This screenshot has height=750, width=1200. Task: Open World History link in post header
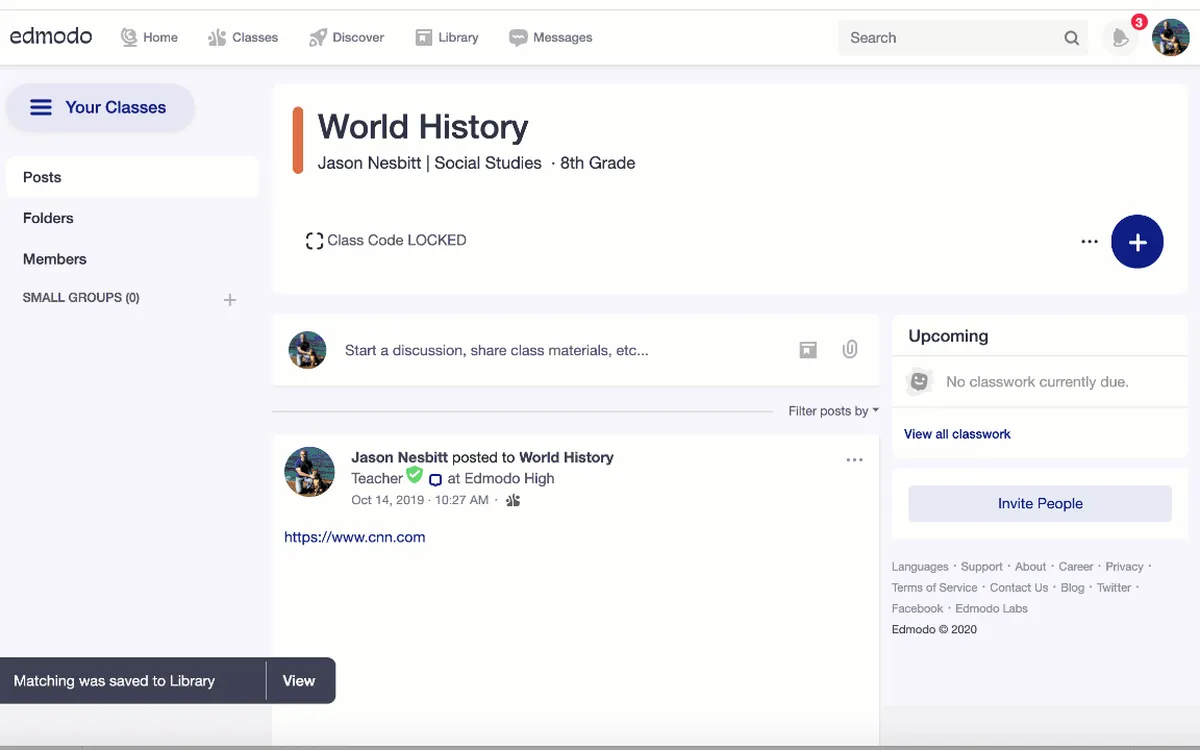click(x=566, y=457)
